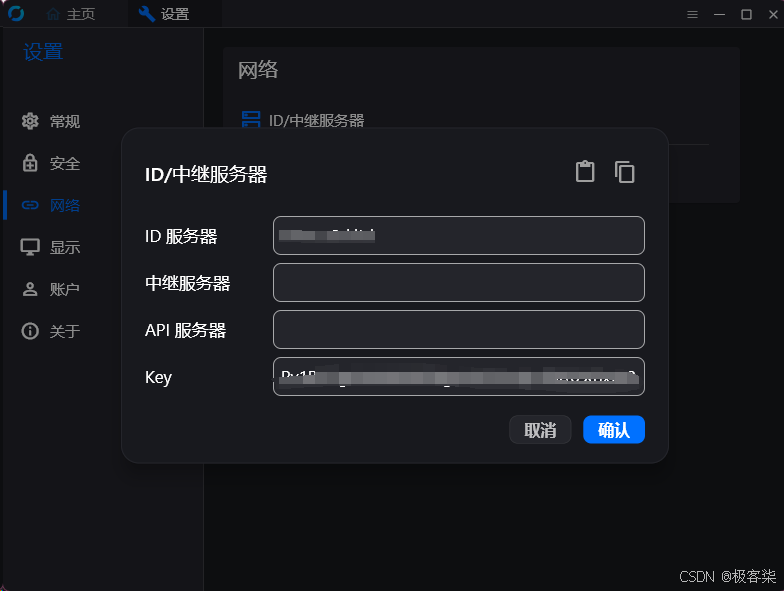
Task: Click the 账户 person icon in sidebar
Action: (30, 289)
